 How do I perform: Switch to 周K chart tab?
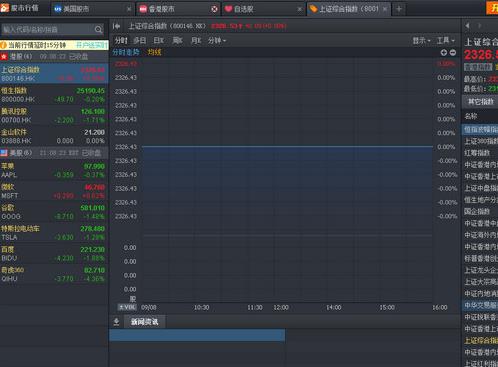177,41
